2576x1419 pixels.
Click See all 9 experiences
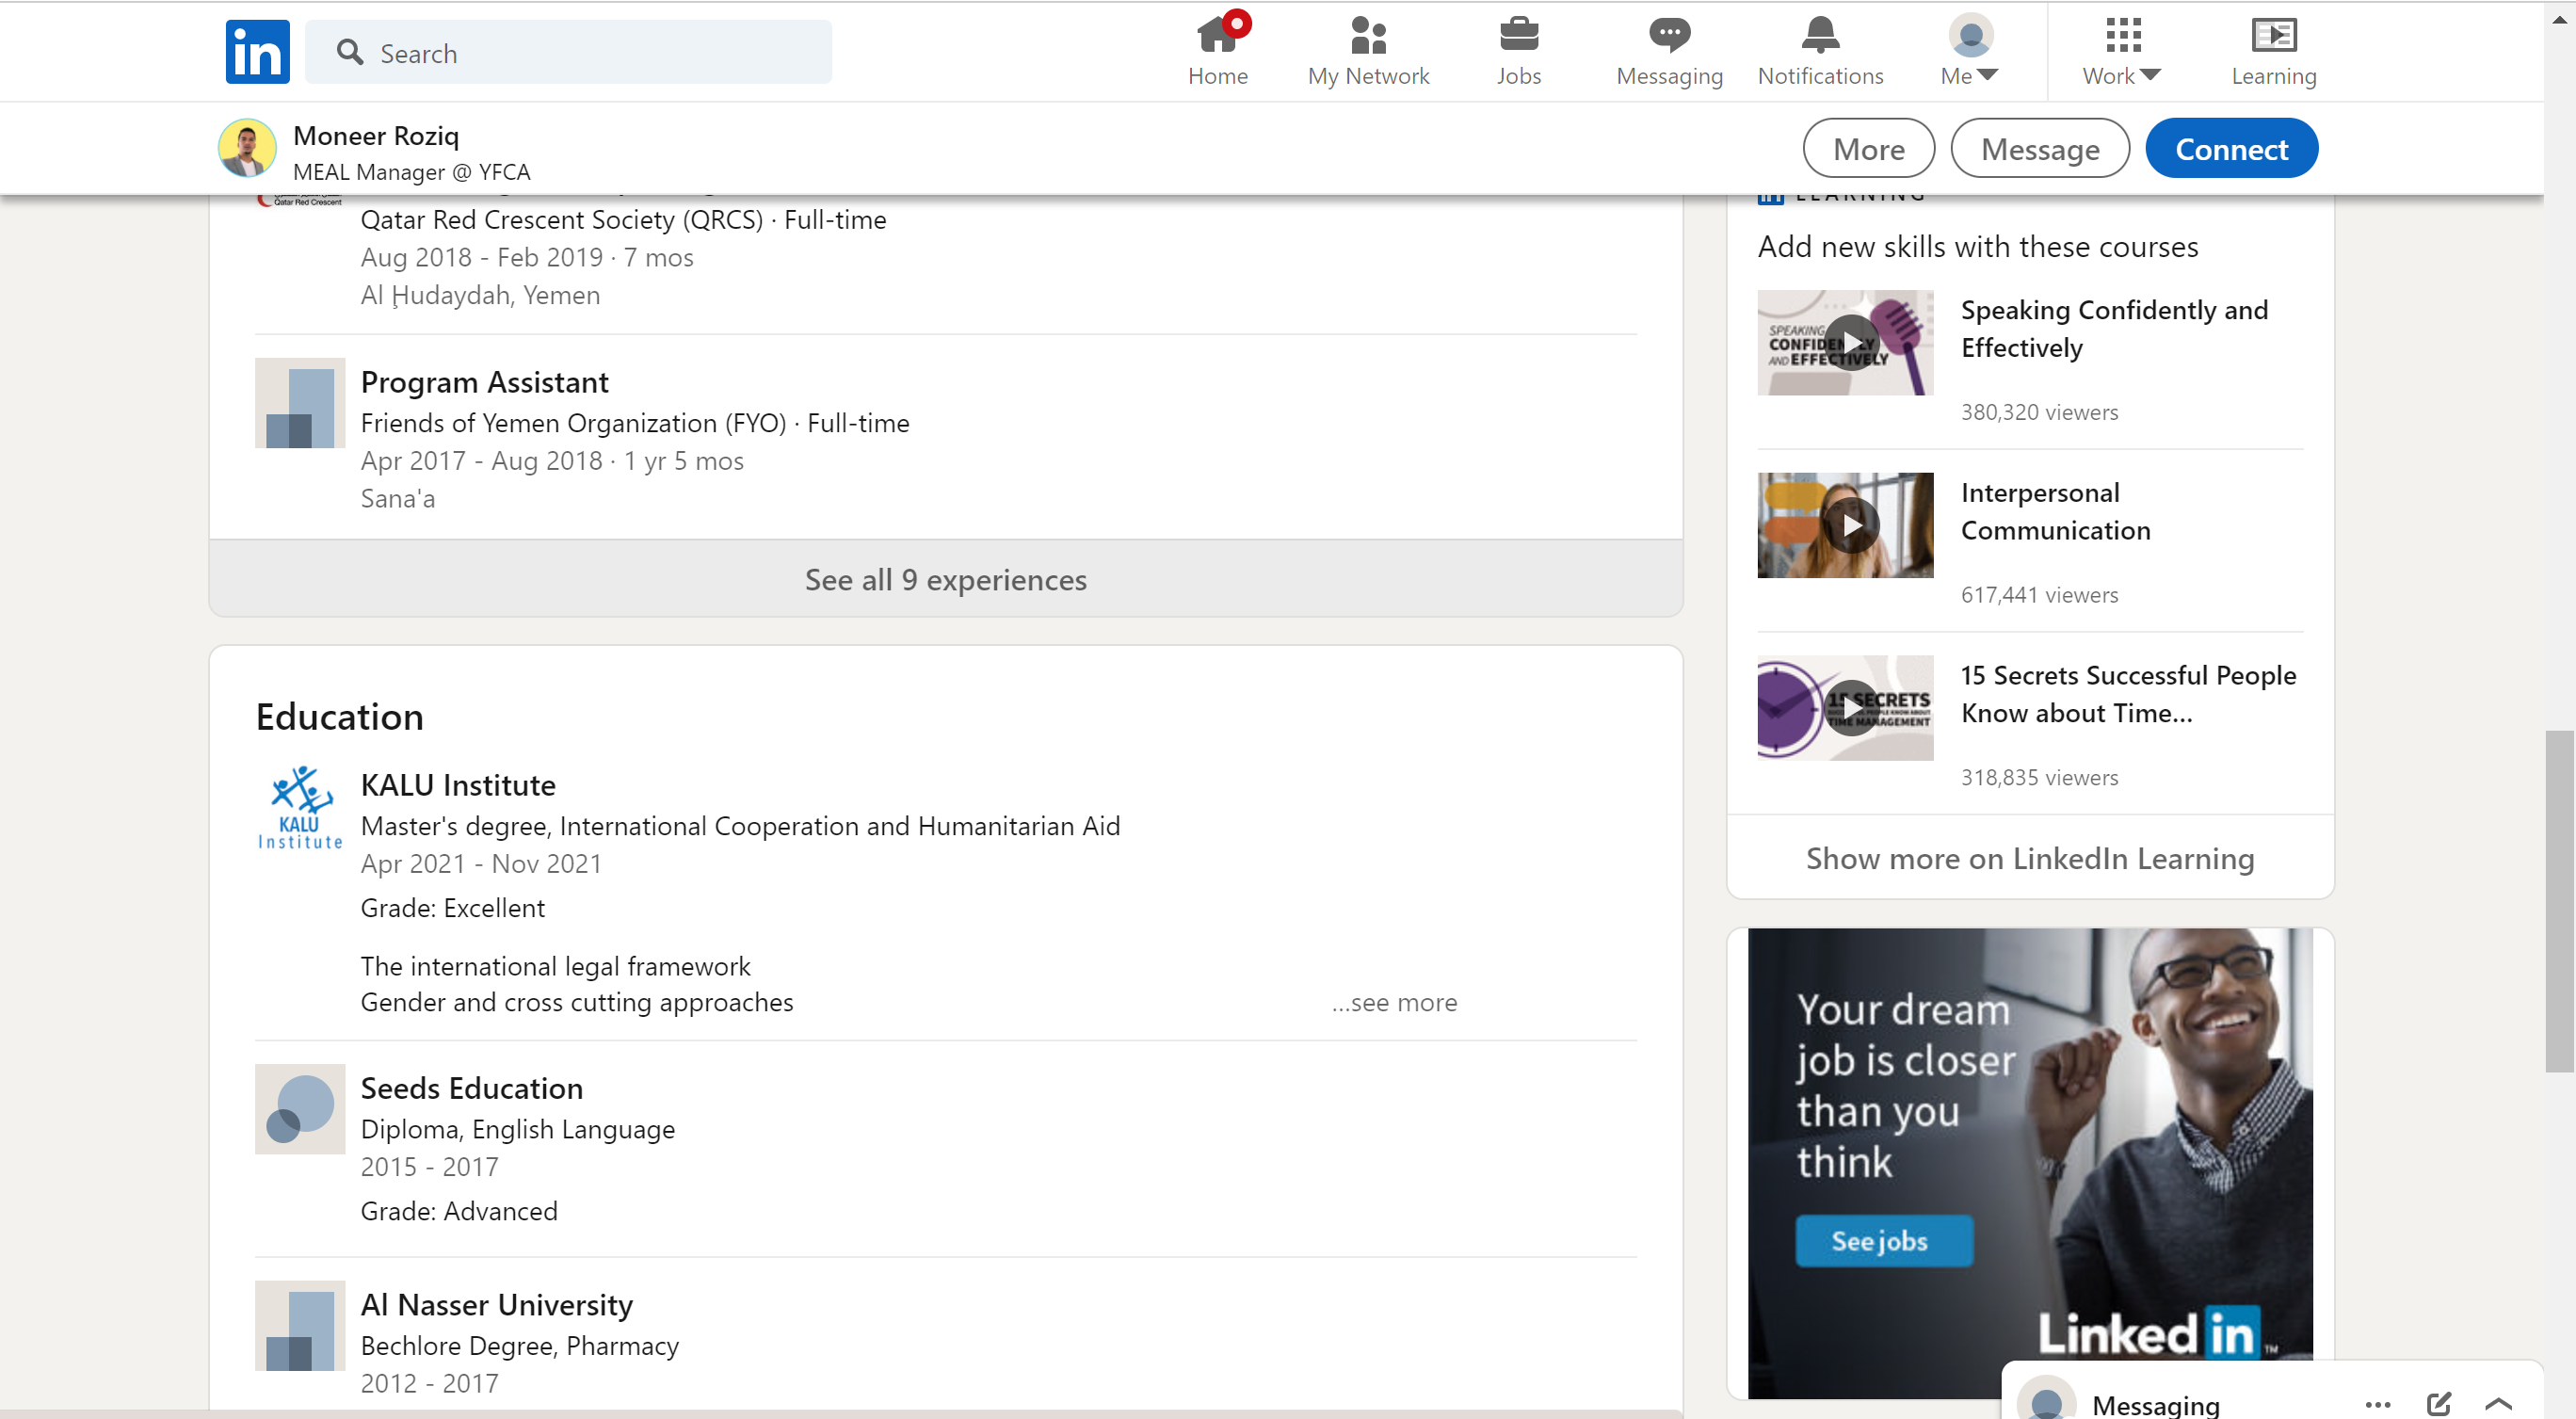945,579
